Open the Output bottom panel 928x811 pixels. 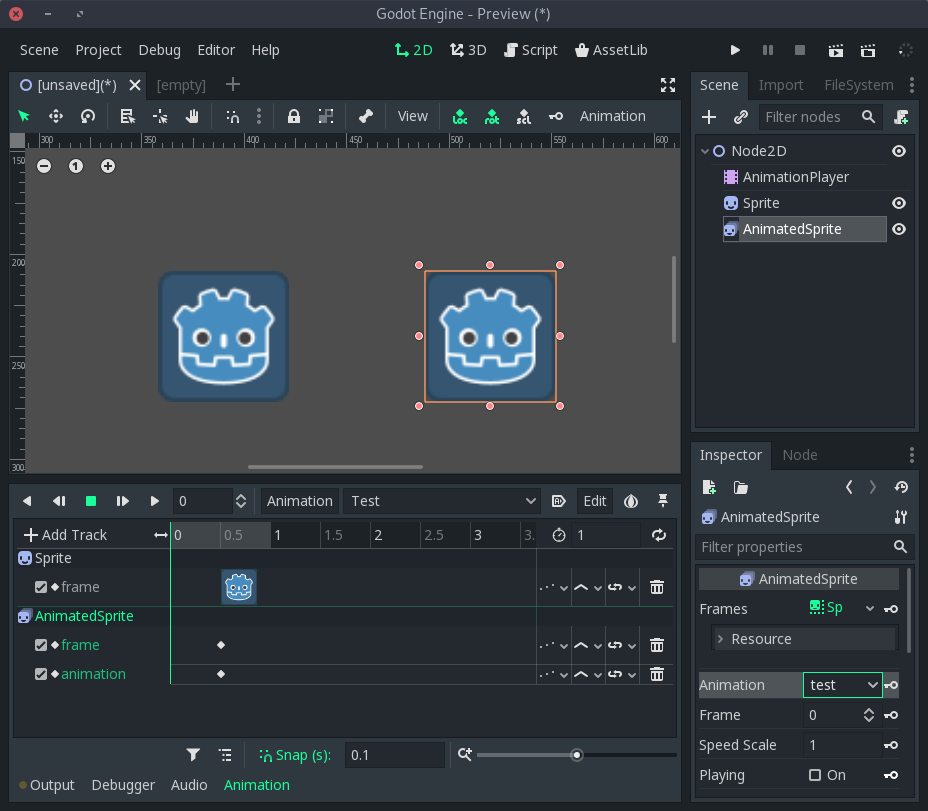tap(47, 785)
